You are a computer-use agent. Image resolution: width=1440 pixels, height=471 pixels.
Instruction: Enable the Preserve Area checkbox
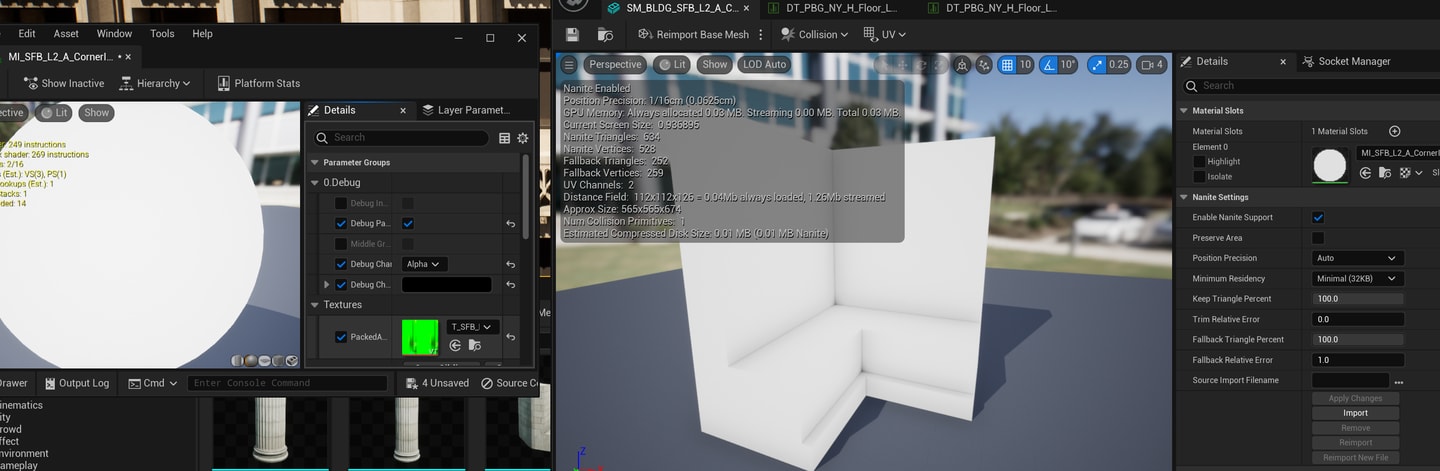[1318, 238]
